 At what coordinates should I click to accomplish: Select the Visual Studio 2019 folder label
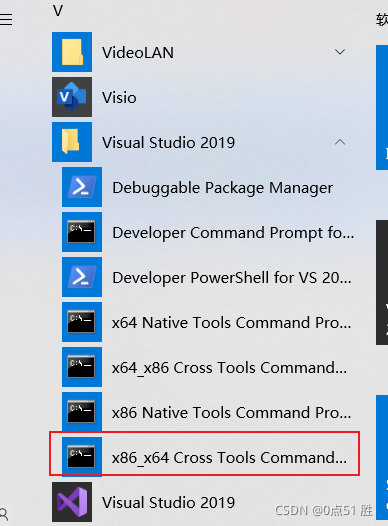click(x=168, y=143)
